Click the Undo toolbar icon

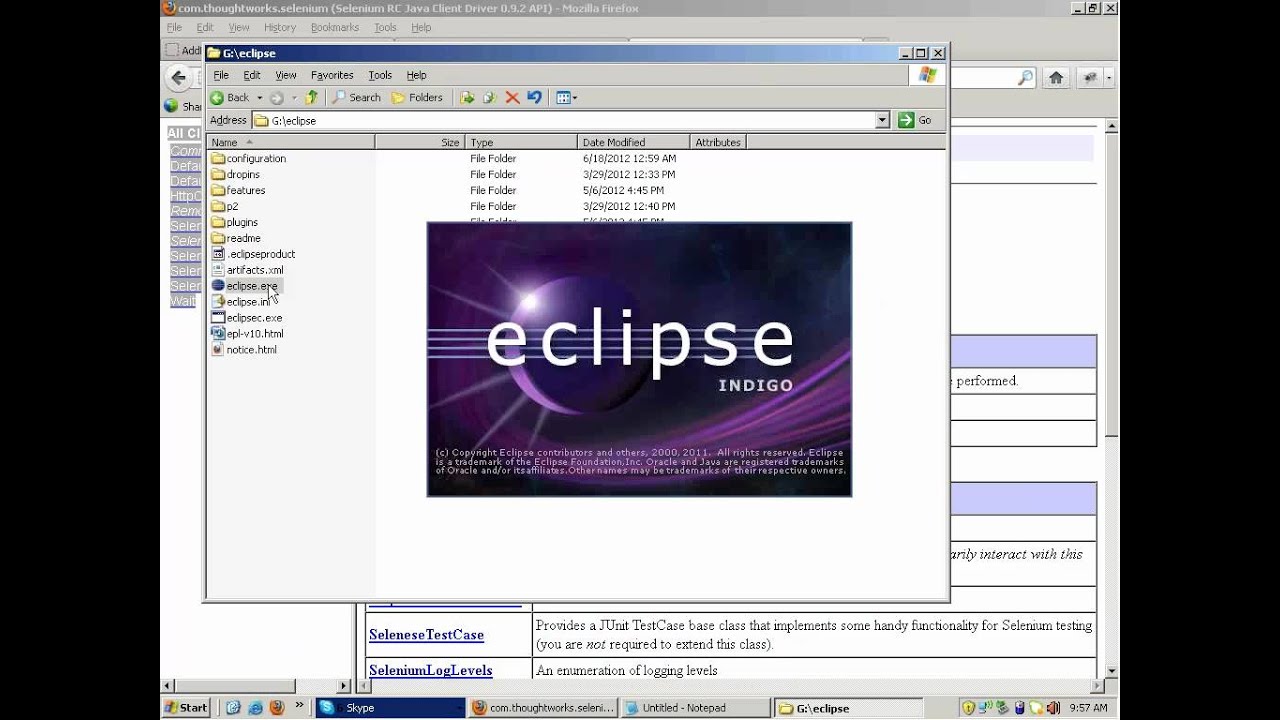(534, 97)
